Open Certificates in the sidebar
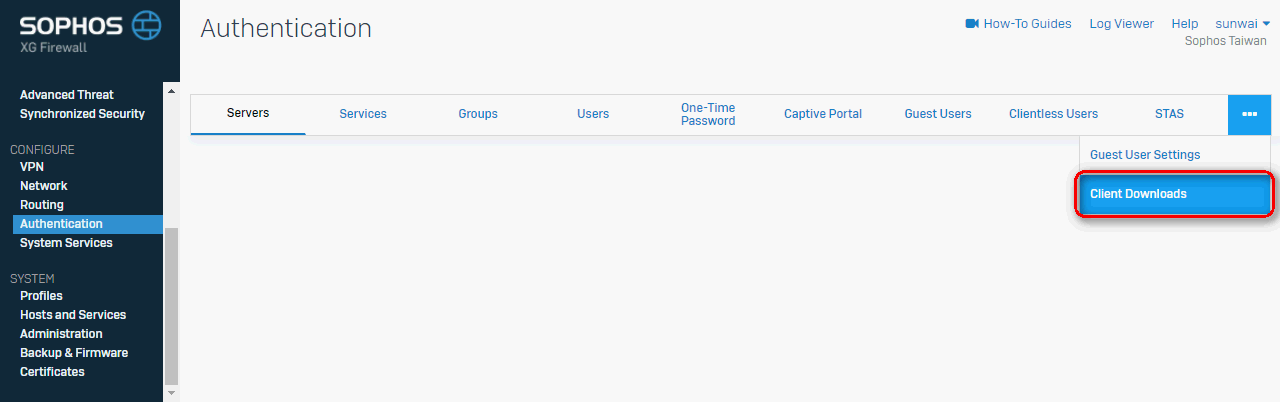 click(52, 372)
